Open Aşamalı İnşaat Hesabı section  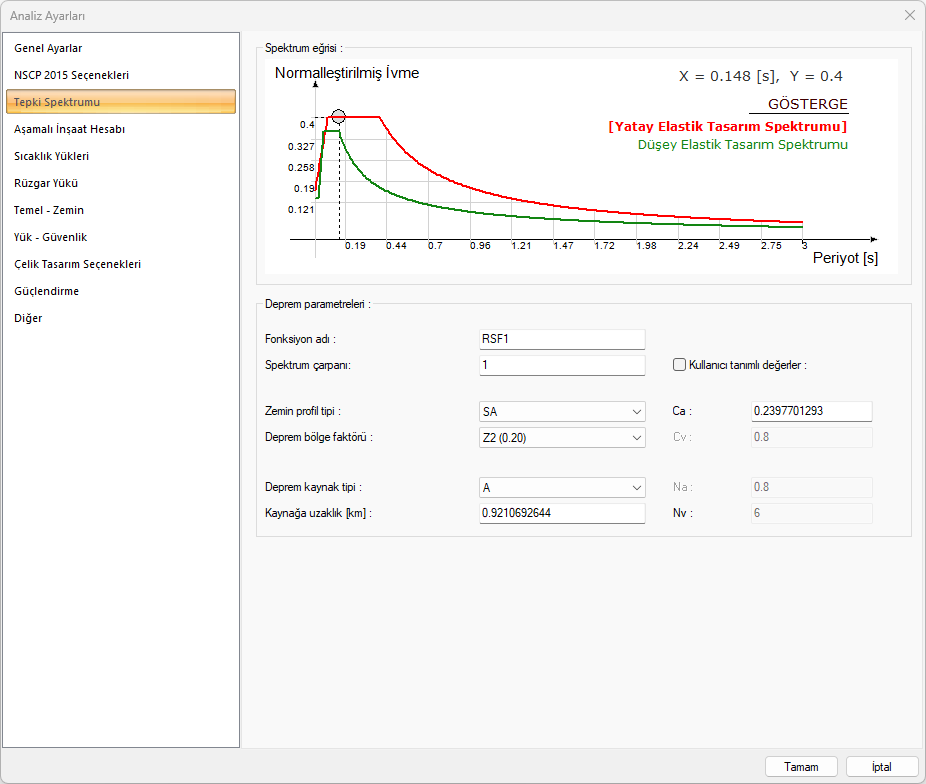tap(69, 129)
